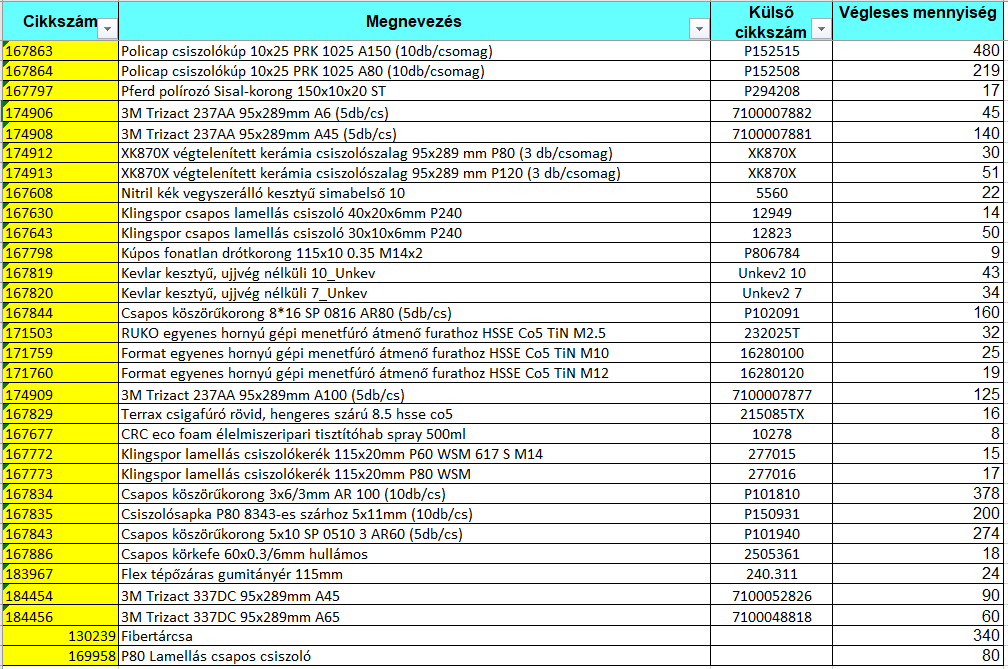Select the yellow cell 167863
This screenshot has width=1008, height=669.
click(60, 51)
